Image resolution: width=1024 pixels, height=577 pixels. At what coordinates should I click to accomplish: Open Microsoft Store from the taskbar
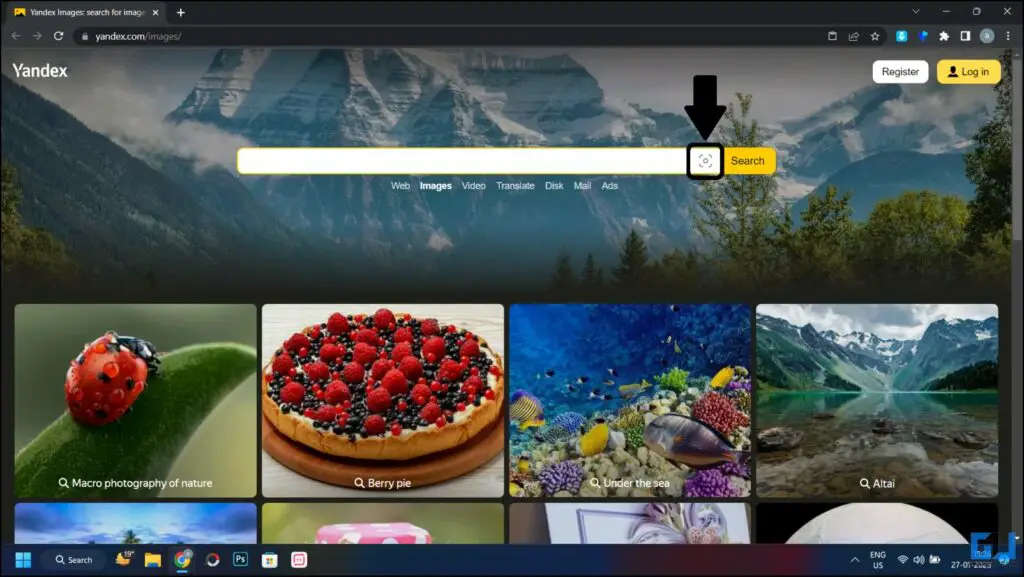[x=269, y=559]
